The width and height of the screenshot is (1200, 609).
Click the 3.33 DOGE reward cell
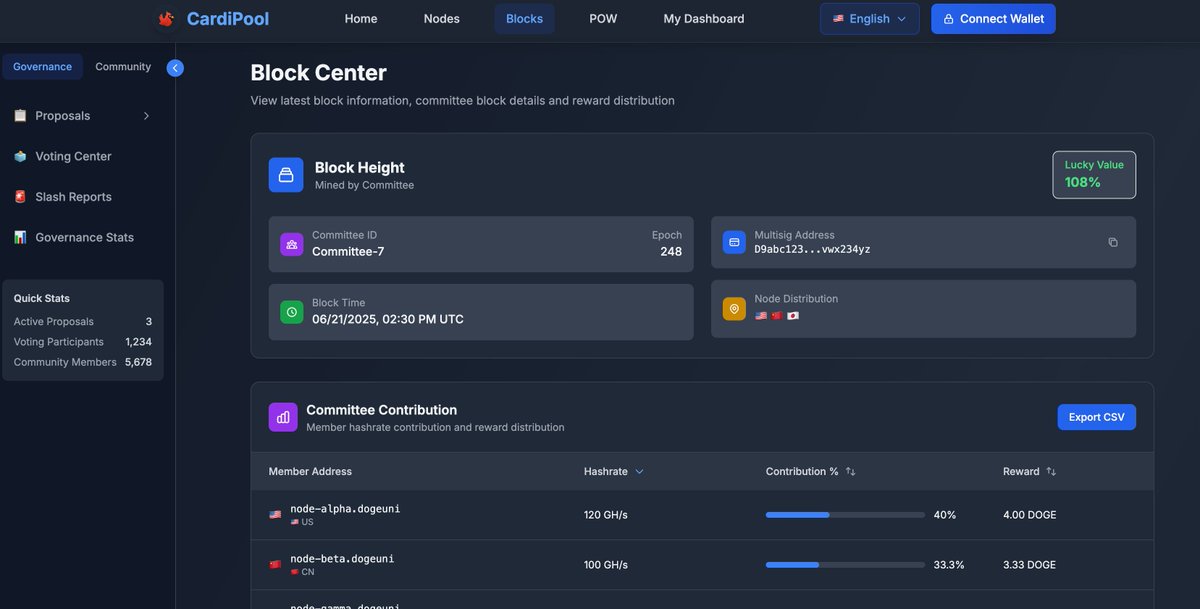[x=1030, y=565]
